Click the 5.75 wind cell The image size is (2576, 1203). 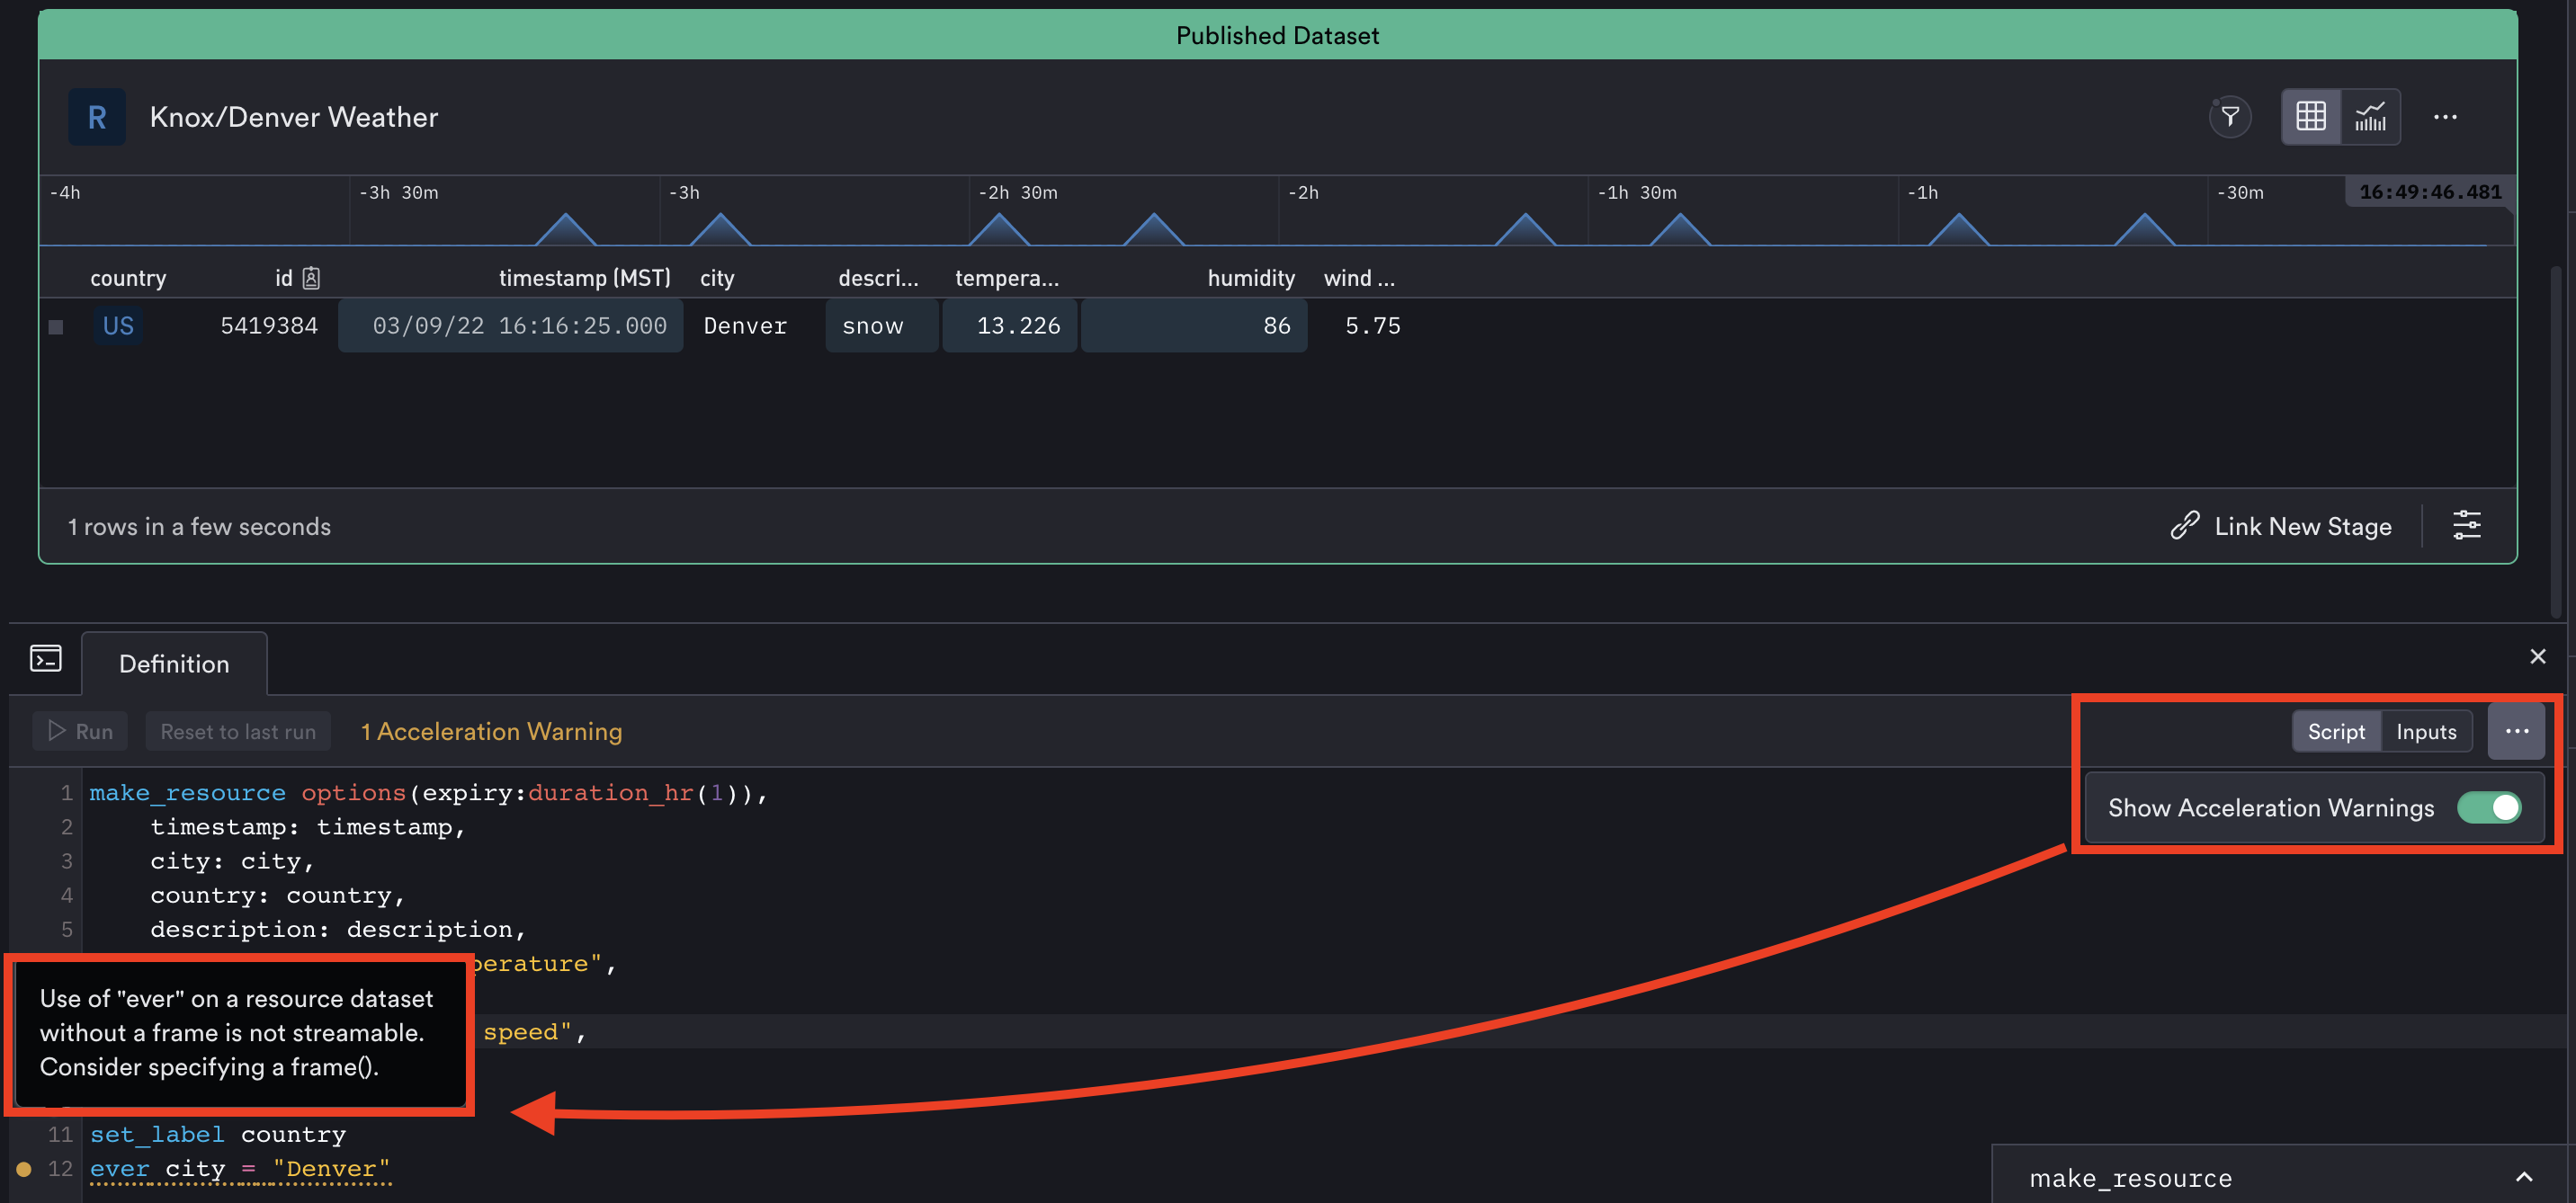pyautogui.click(x=1372, y=326)
